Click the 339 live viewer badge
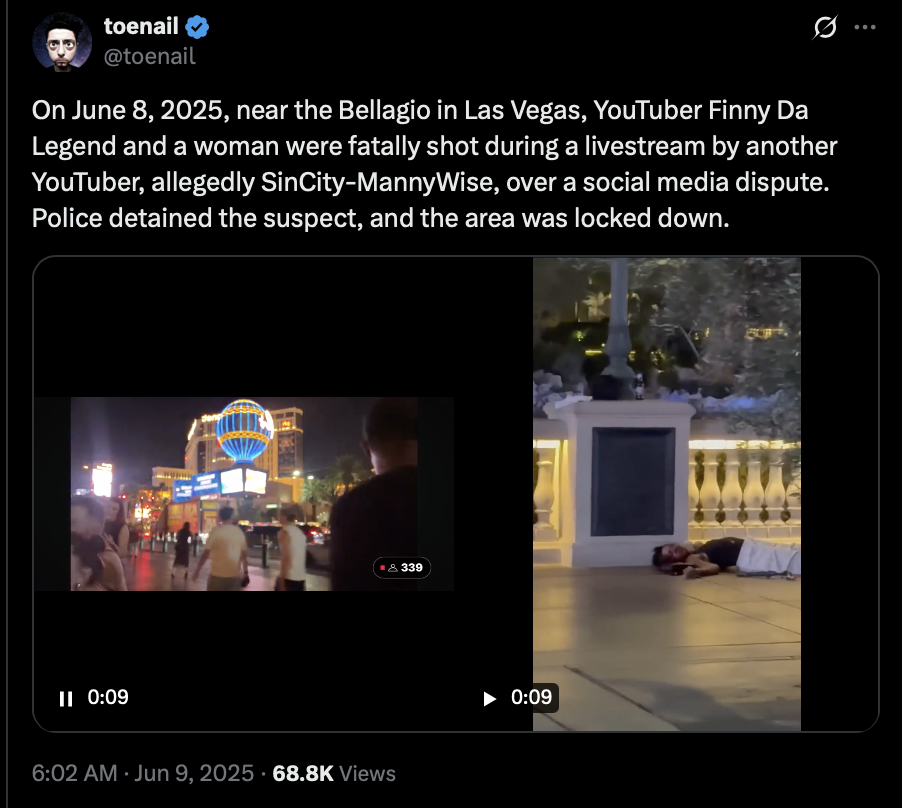 [402, 568]
